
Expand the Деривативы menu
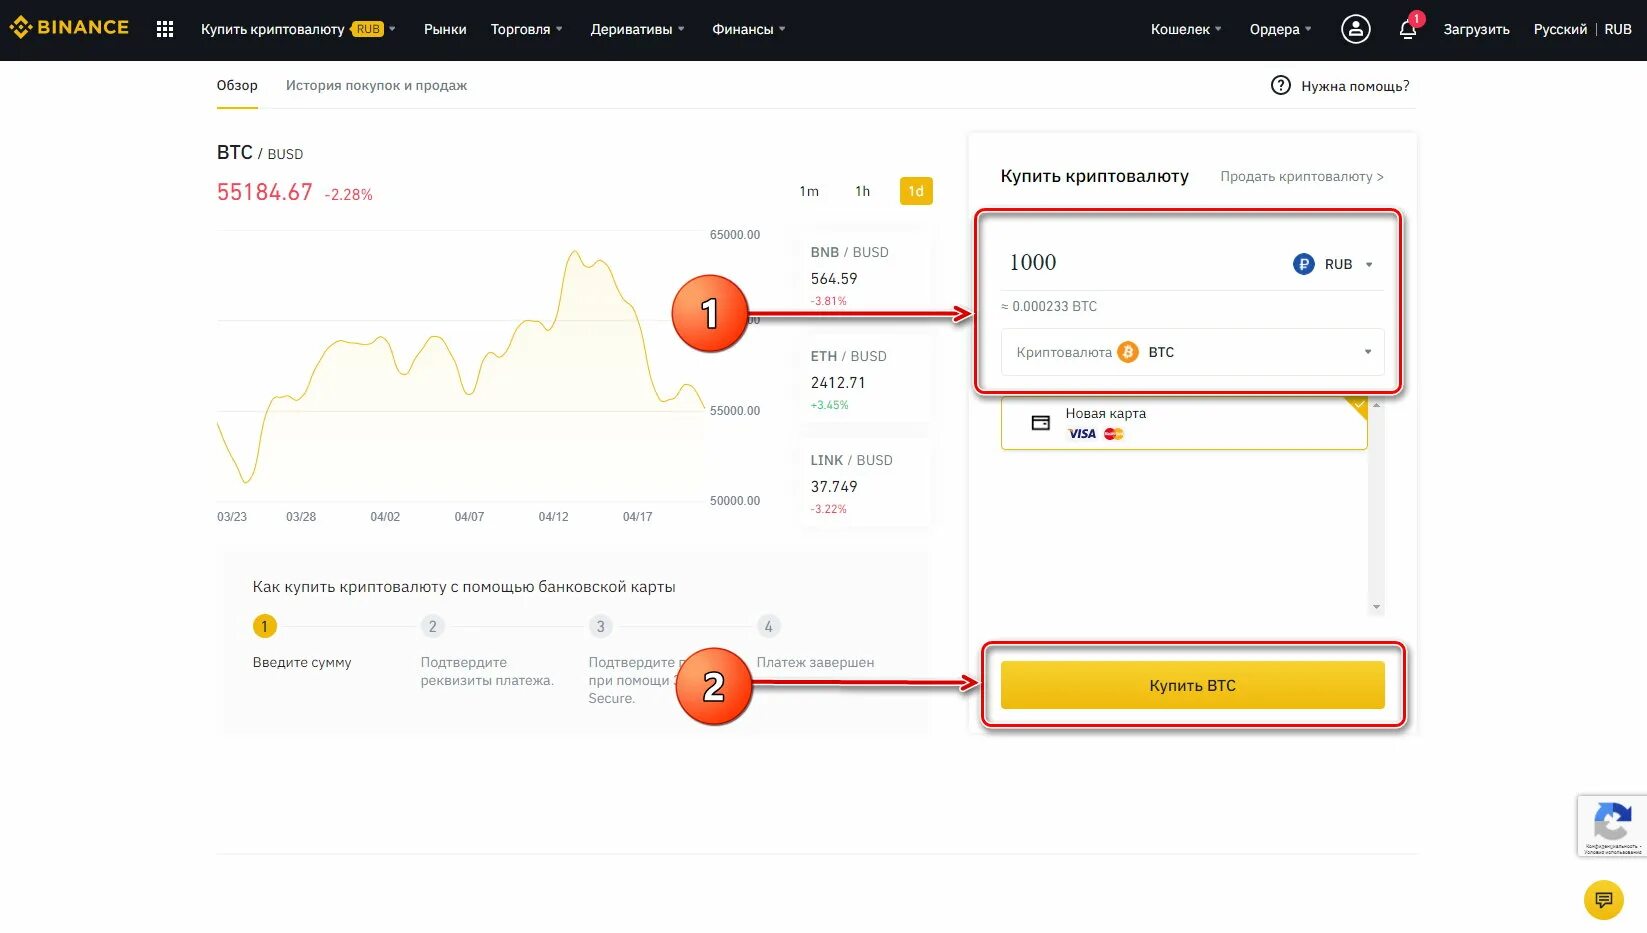(x=637, y=29)
